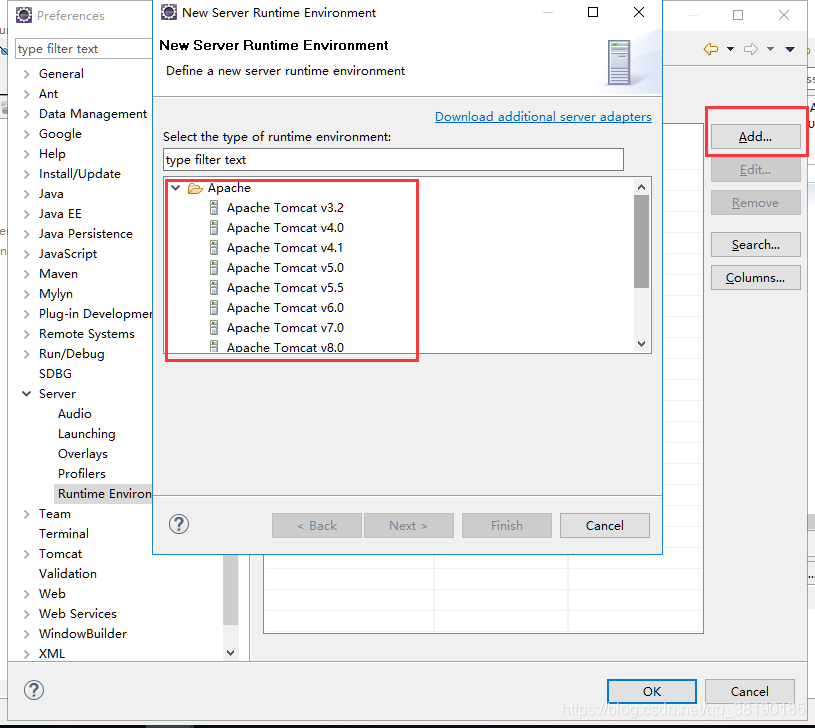Expand the Data Management node
The height and width of the screenshot is (728, 815).
click(x=27, y=114)
